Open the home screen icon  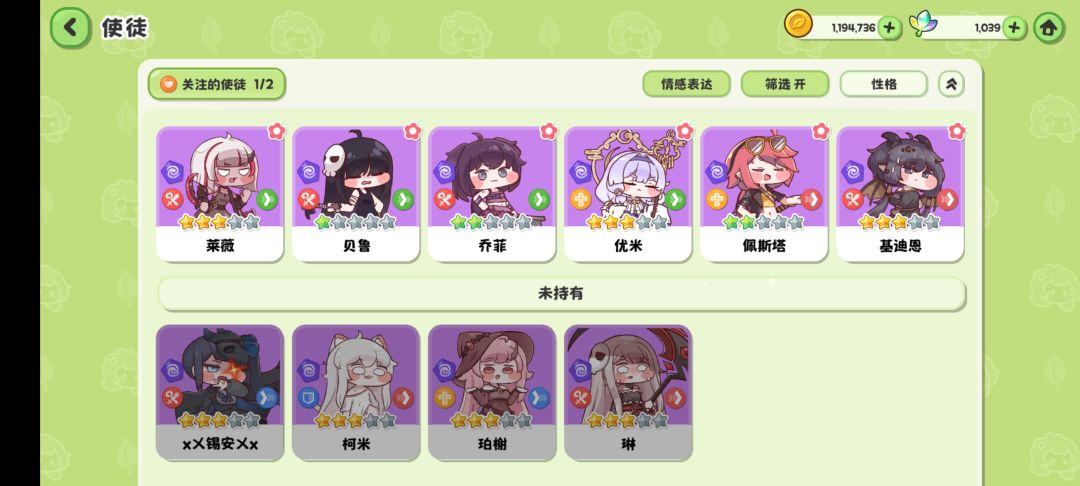coord(1048,28)
